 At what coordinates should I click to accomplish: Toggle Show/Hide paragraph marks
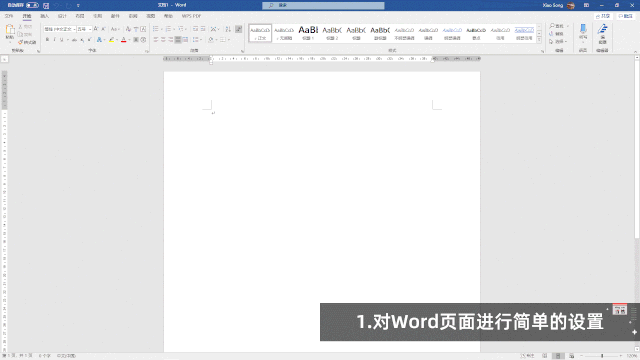239,29
